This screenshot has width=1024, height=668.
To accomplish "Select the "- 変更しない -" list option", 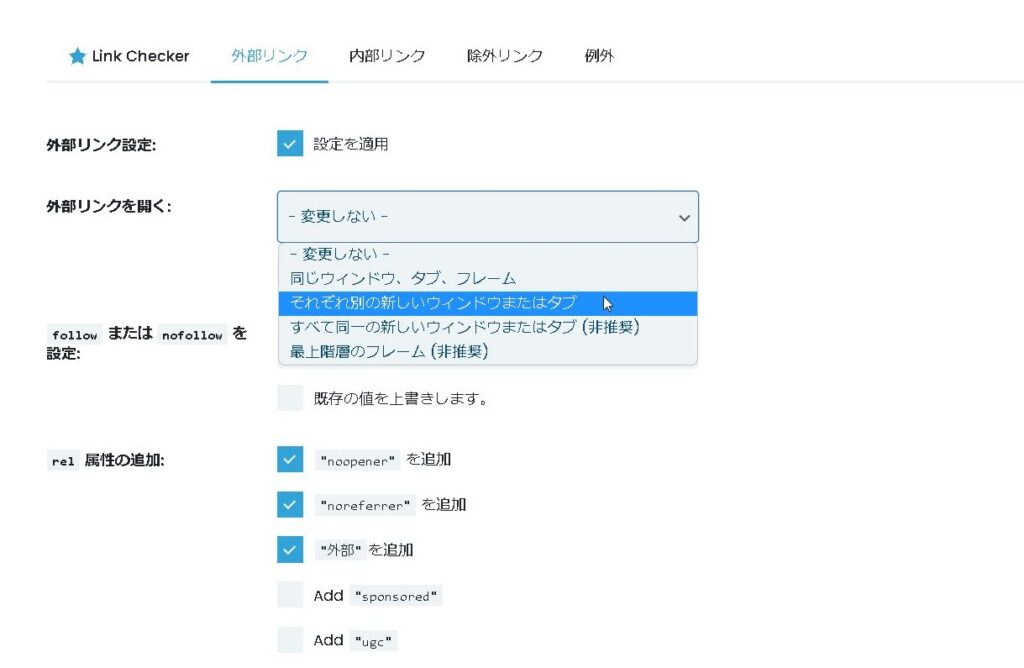I will click(x=339, y=255).
